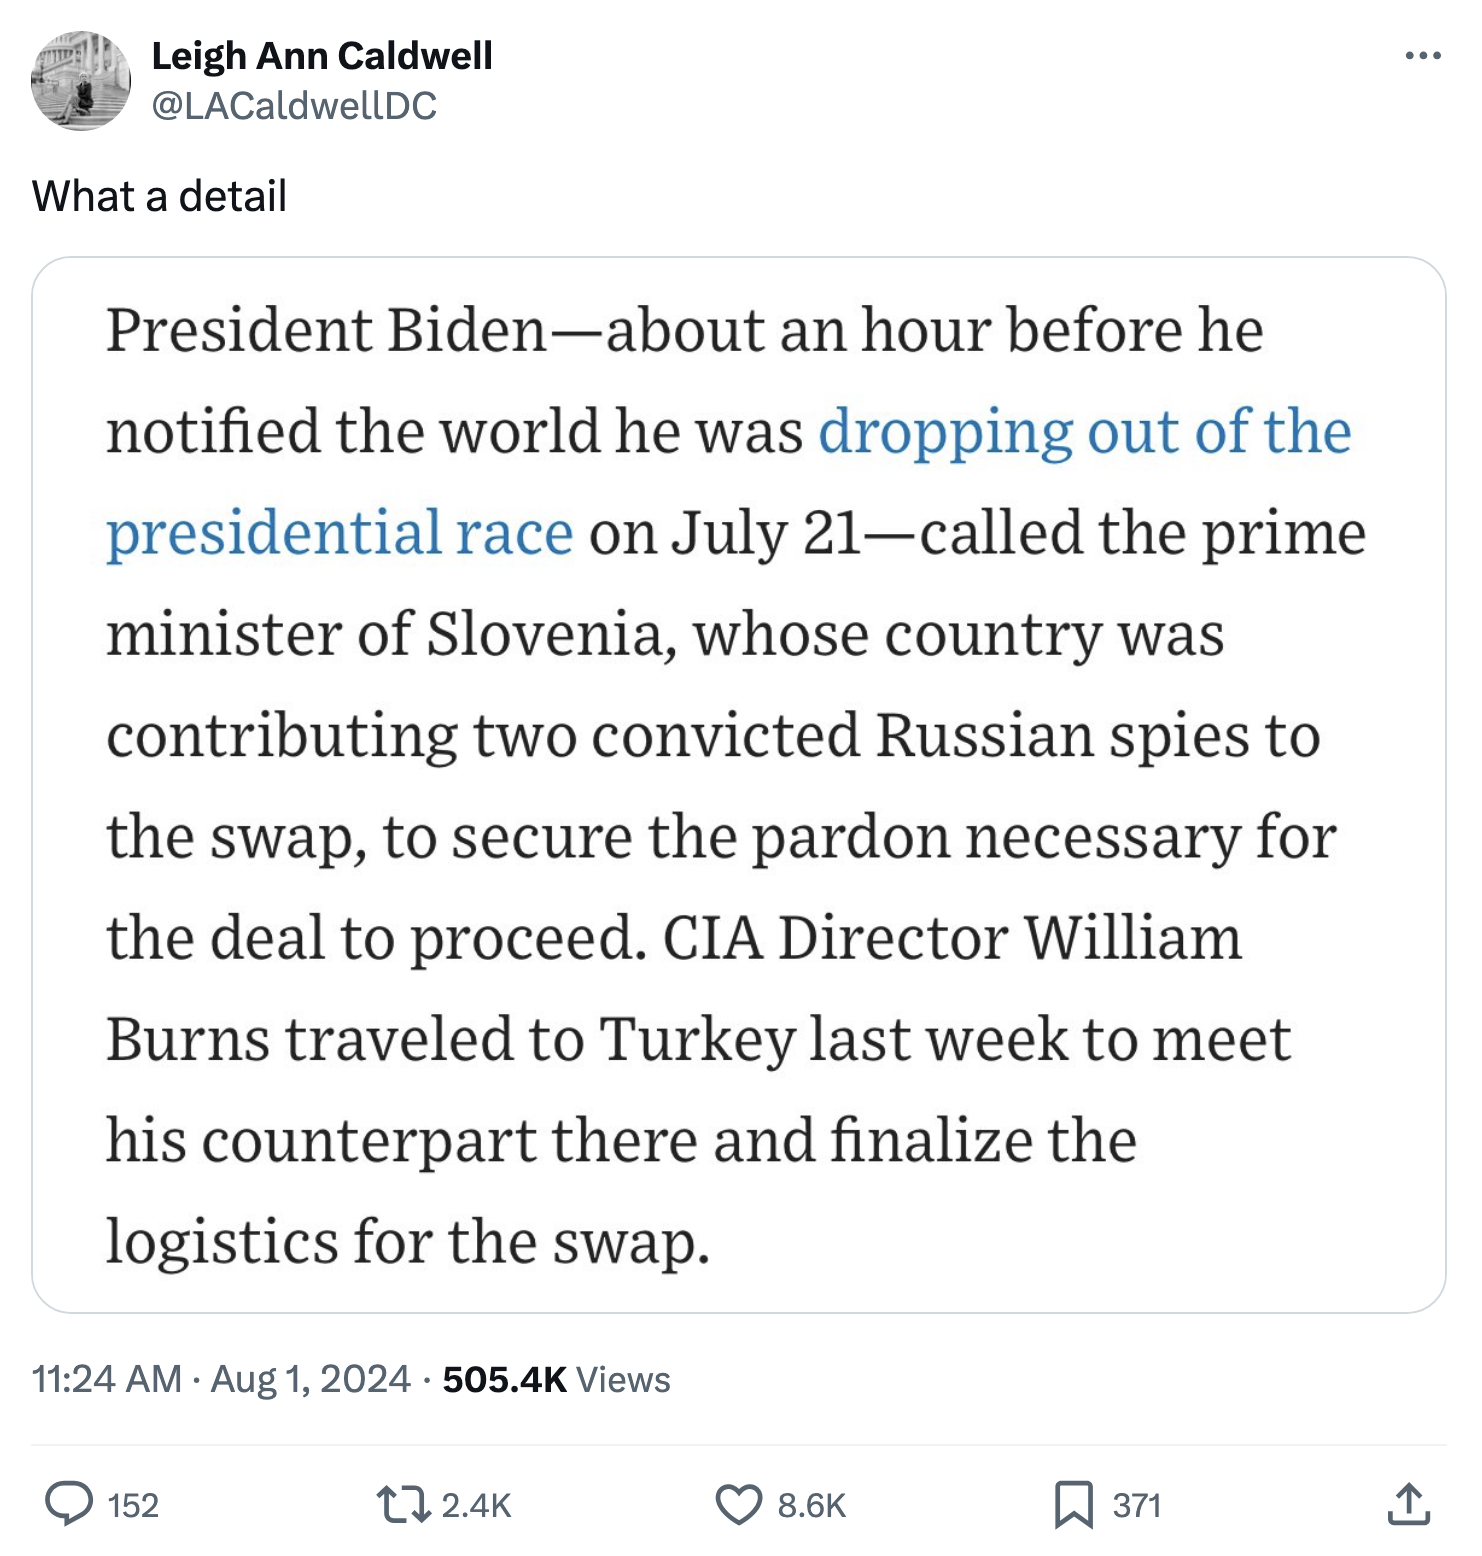Viewport: 1482px width, 1556px height.
Task: Click the Leigh Ann Caldwell display name
Action: click(x=321, y=56)
